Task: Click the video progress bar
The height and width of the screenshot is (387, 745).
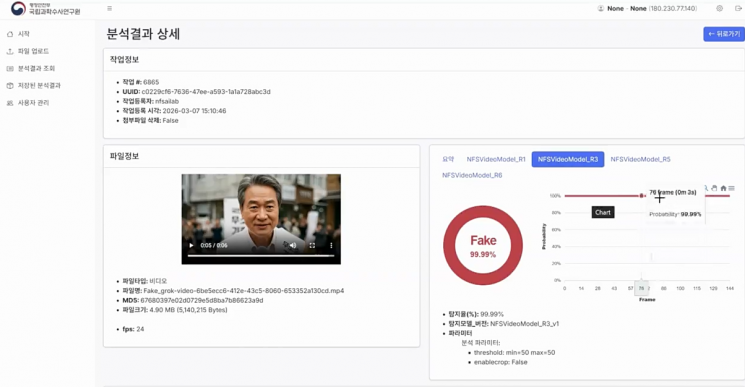Action: click(x=261, y=255)
